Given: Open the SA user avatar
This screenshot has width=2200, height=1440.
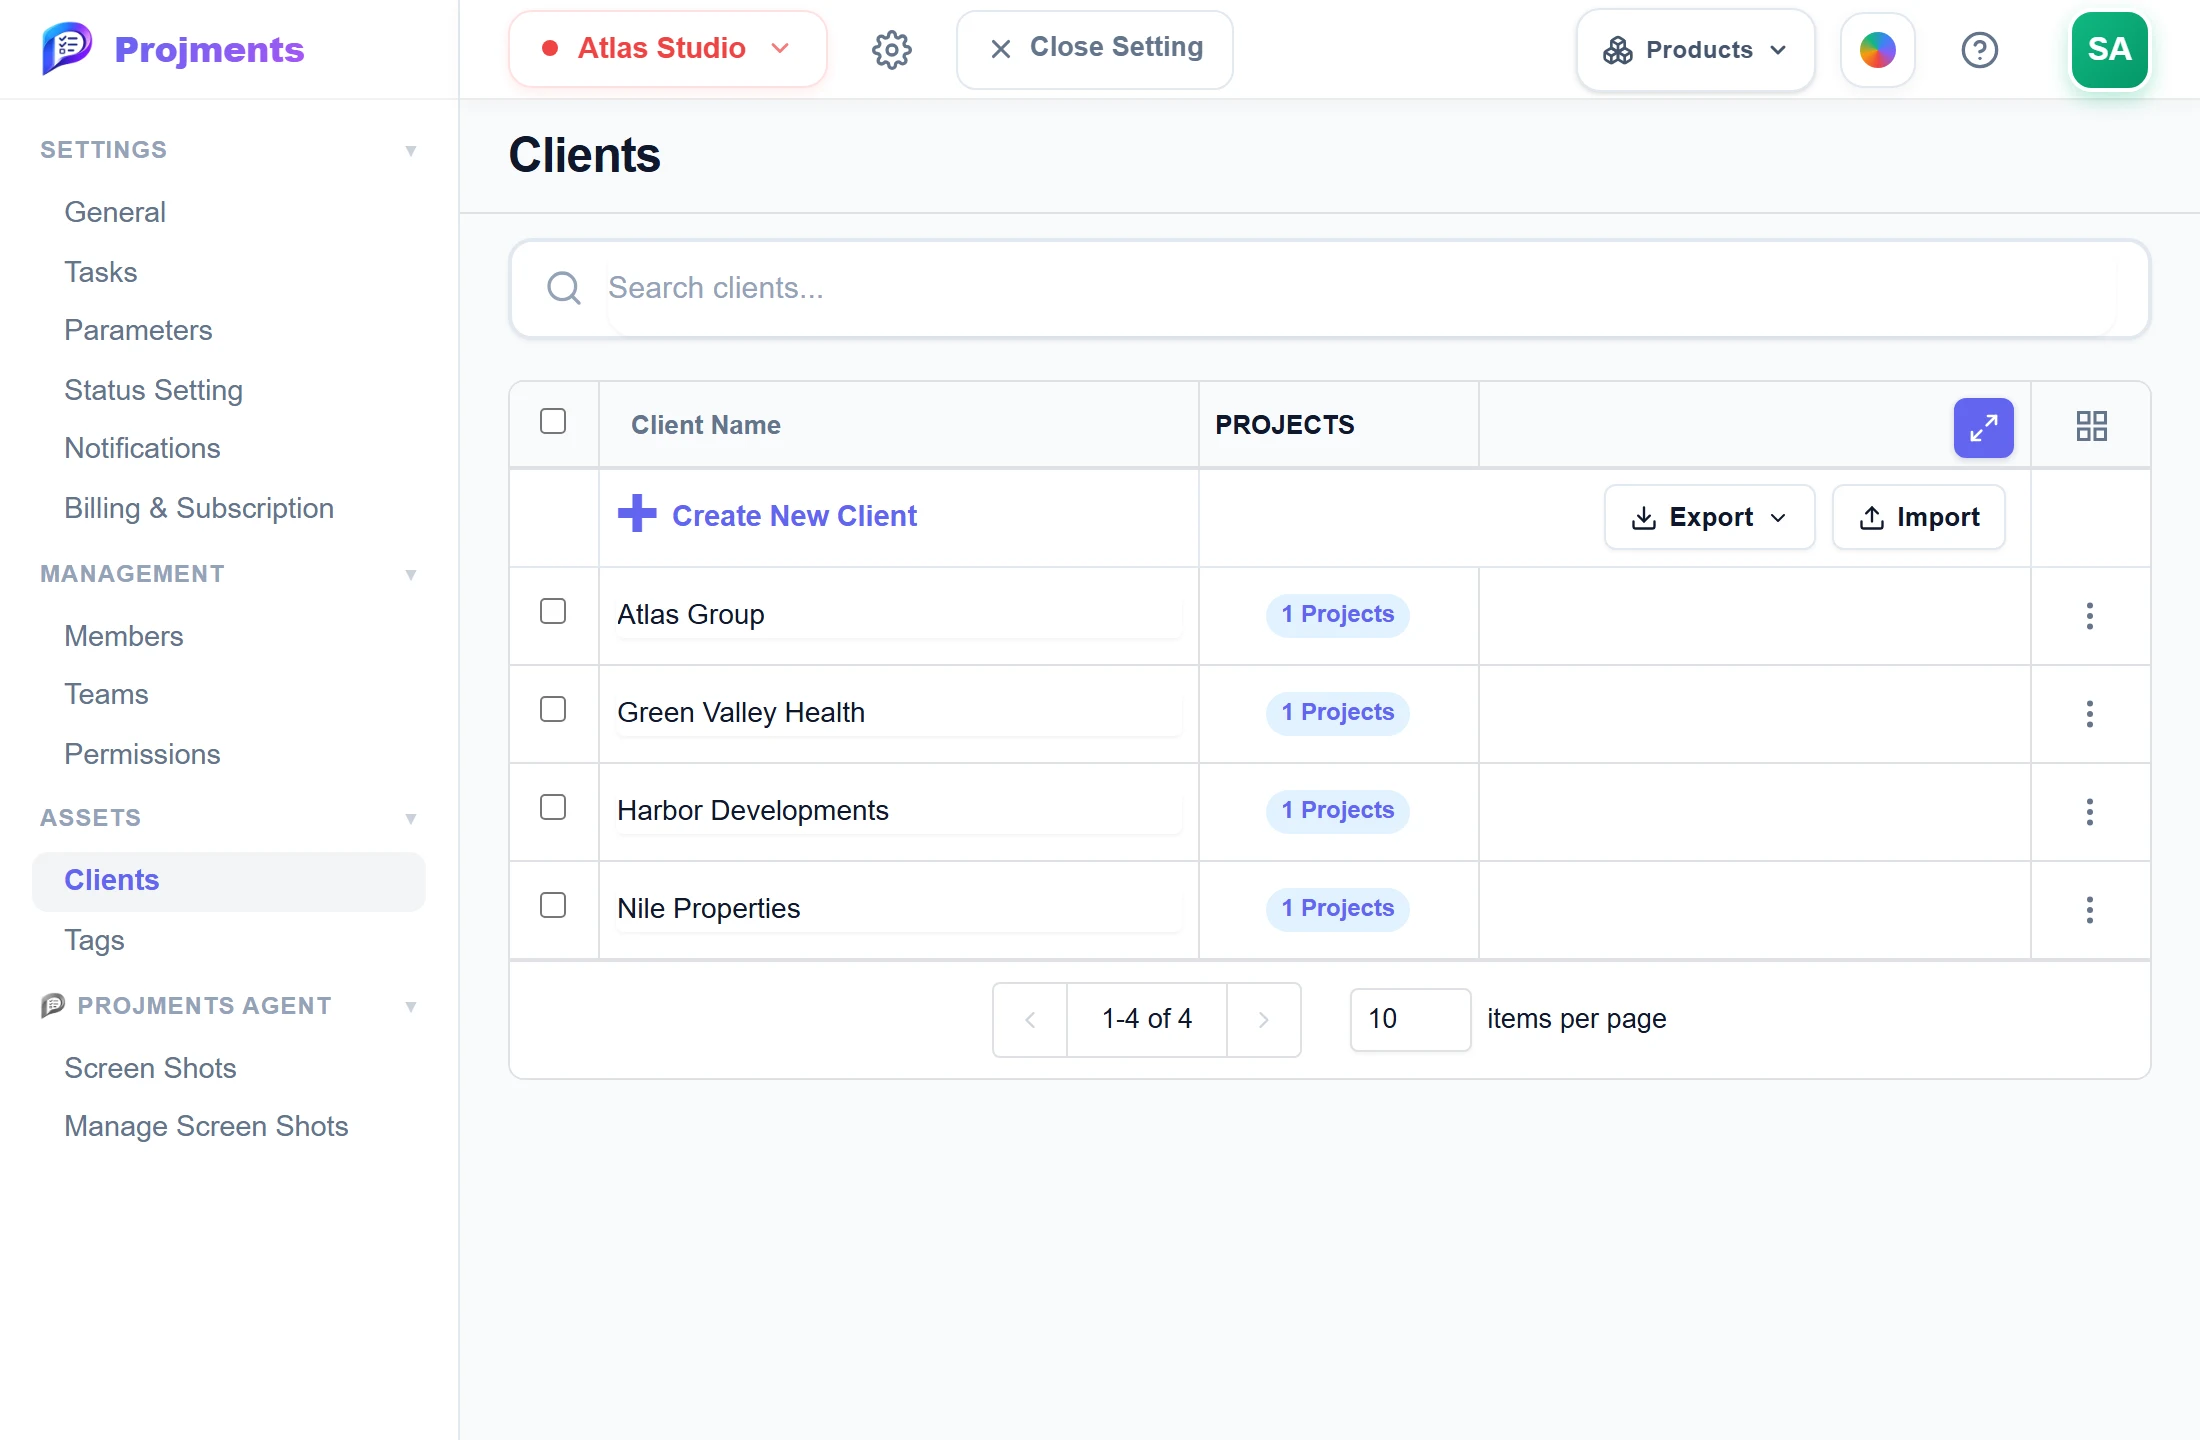Looking at the screenshot, I should click(2109, 50).
